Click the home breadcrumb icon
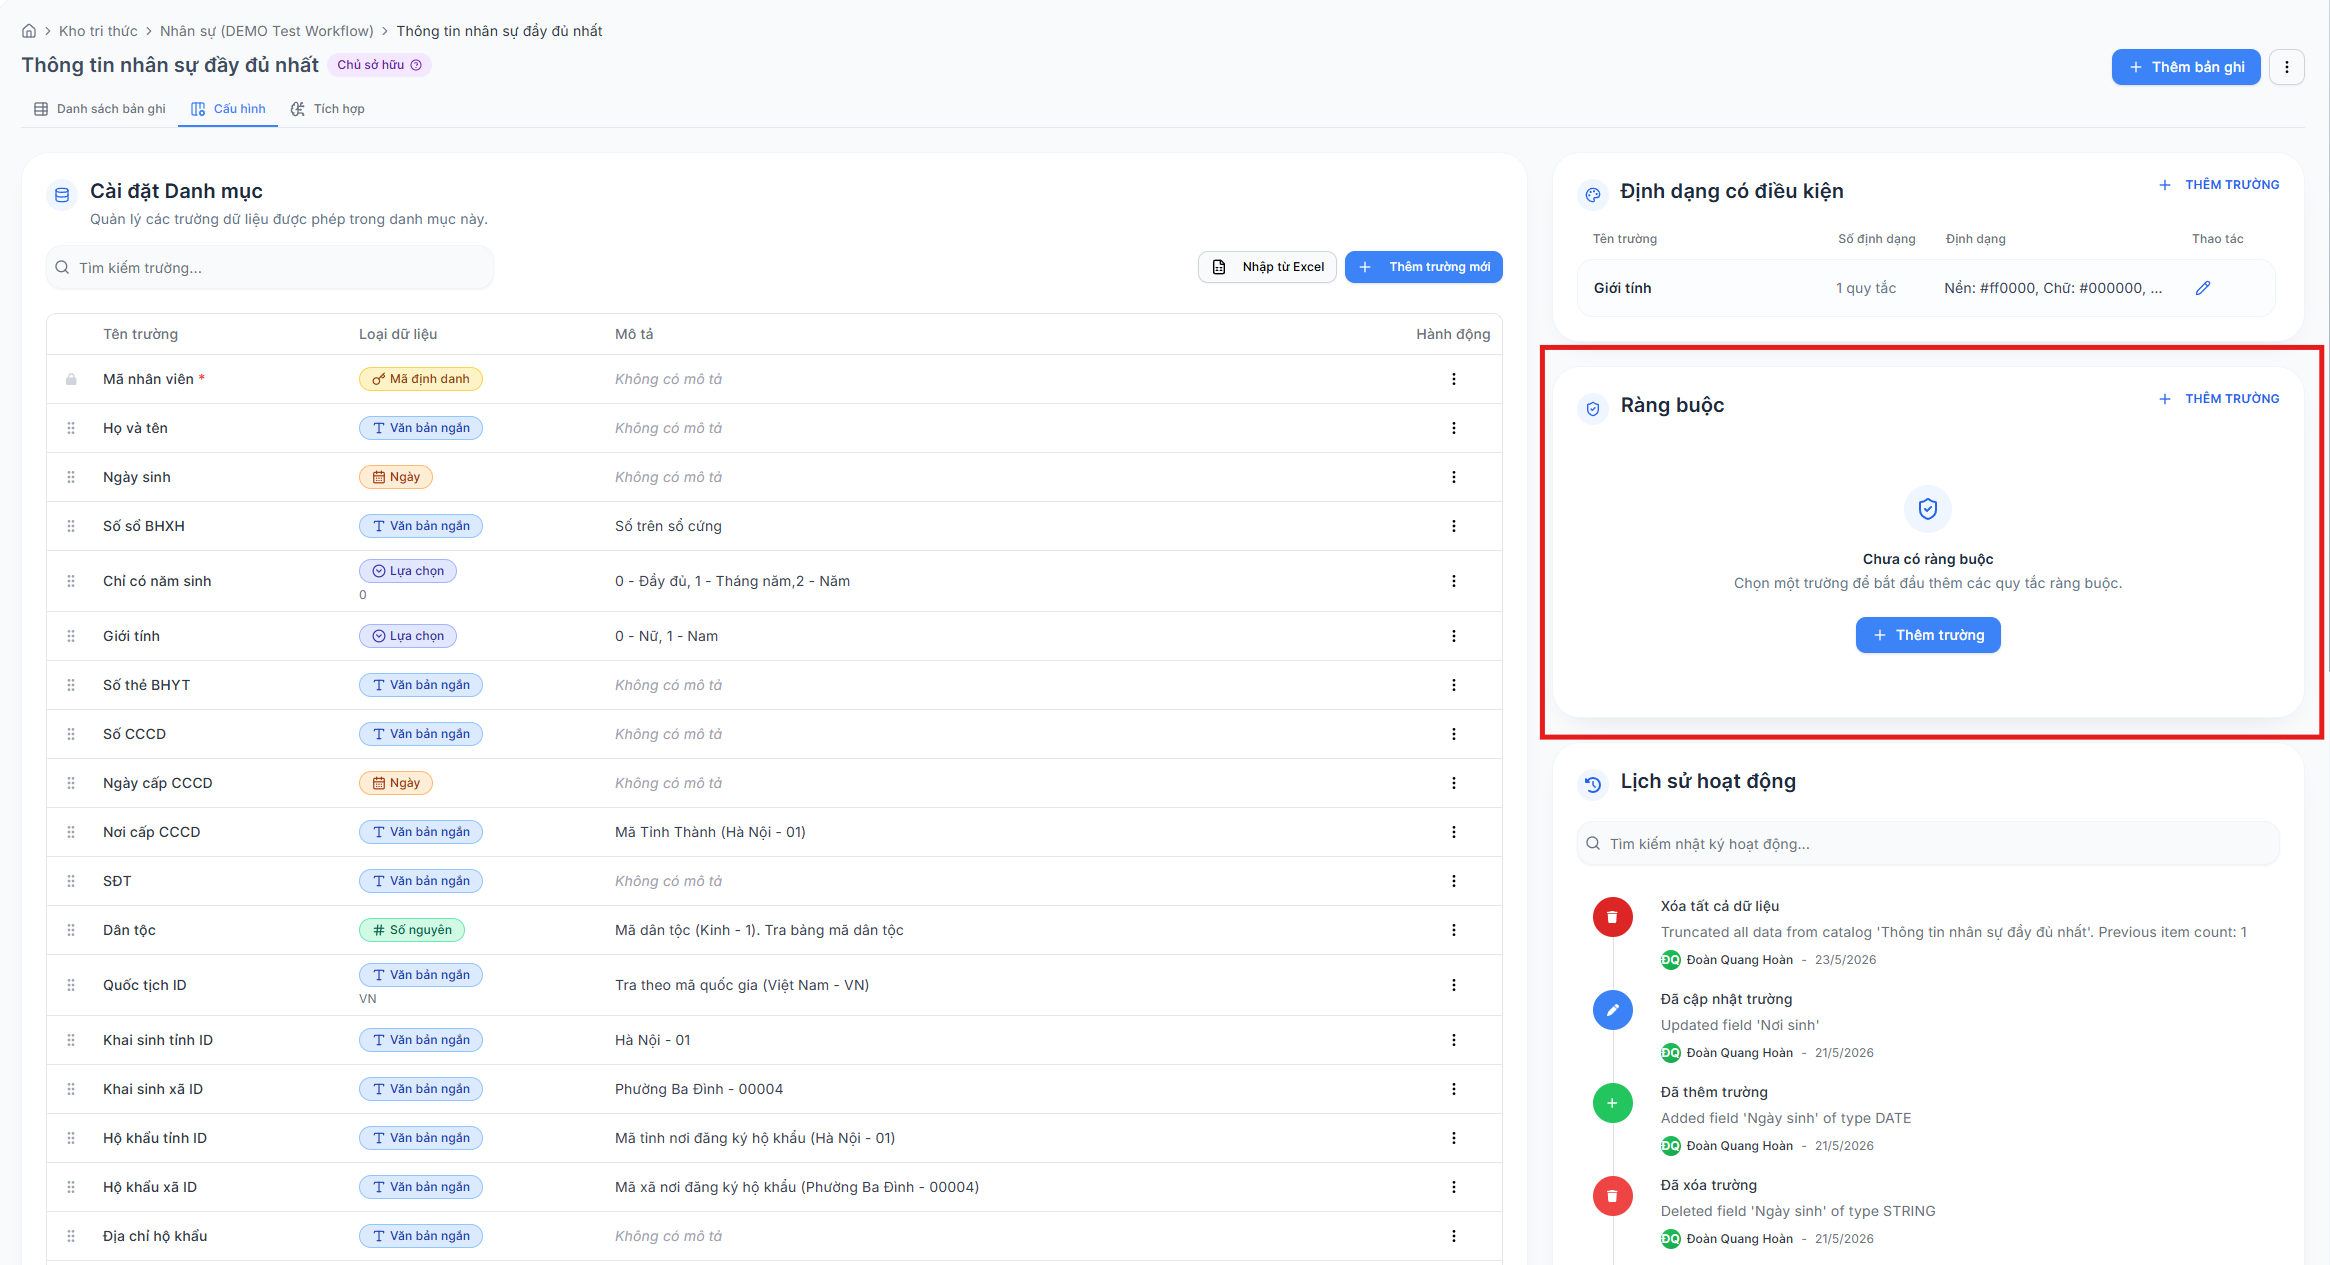2330x1265 pixels. (29, 31)
